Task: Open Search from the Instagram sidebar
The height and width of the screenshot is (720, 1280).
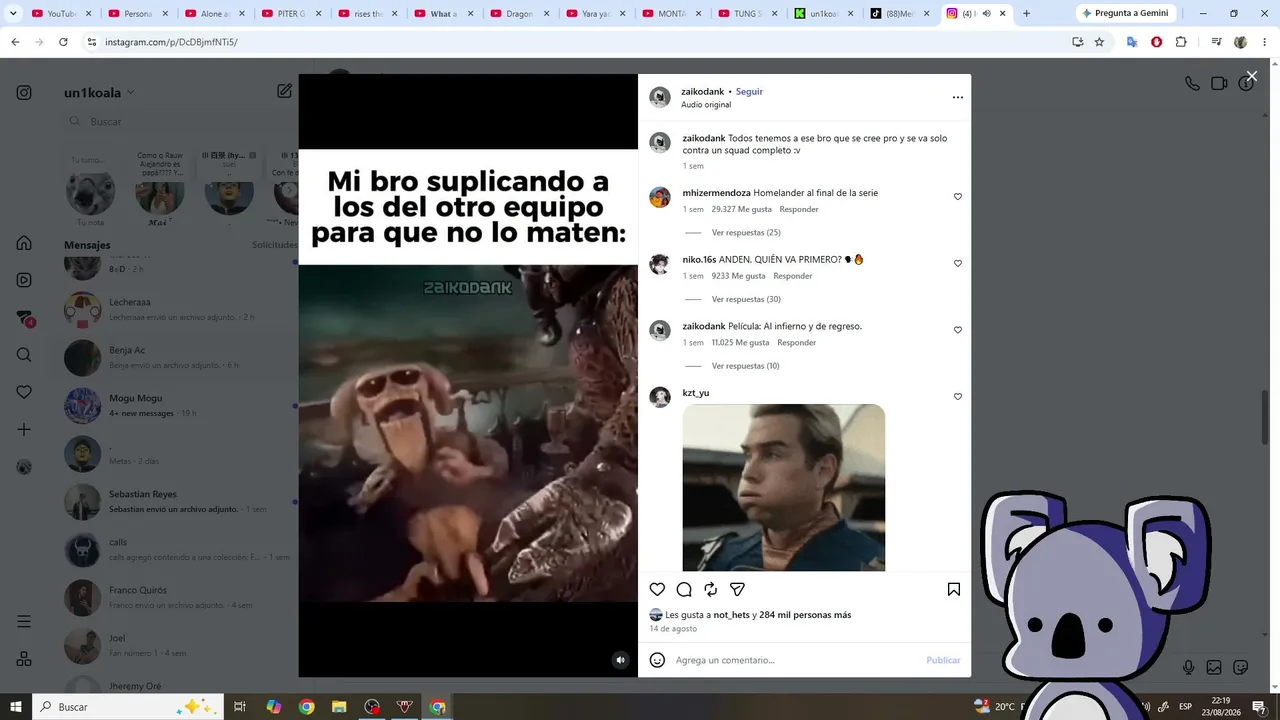Action: click(x=24, y=355)
